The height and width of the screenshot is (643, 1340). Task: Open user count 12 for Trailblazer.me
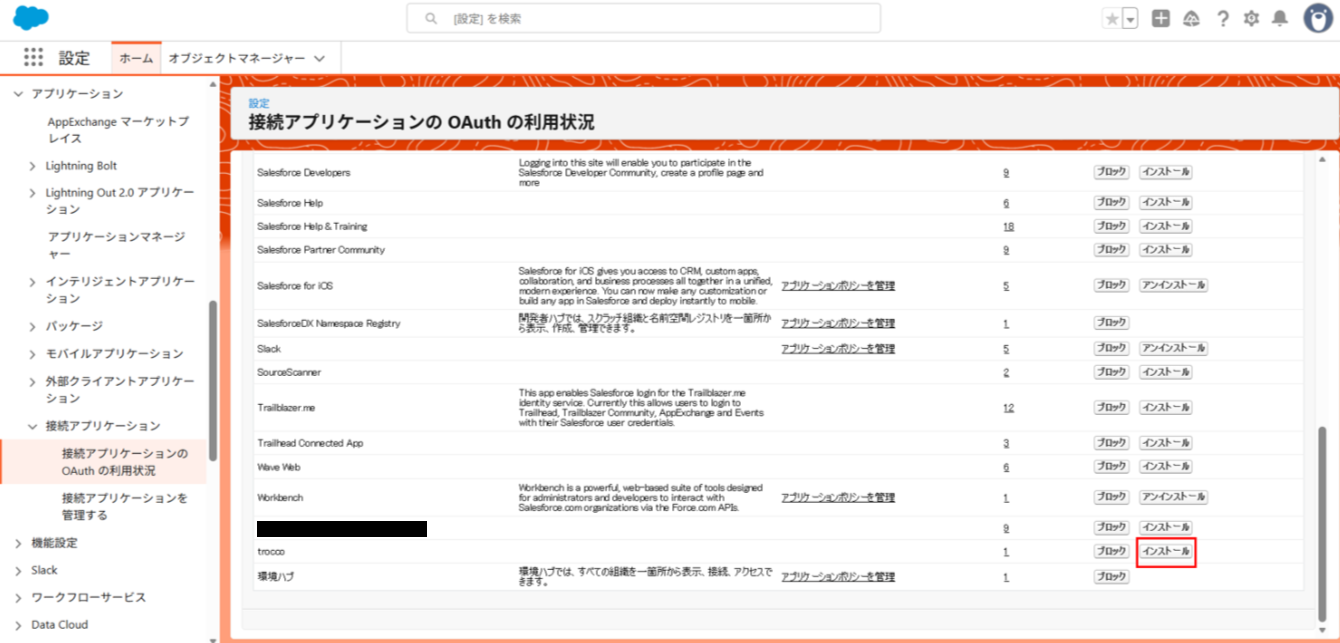1008,408
